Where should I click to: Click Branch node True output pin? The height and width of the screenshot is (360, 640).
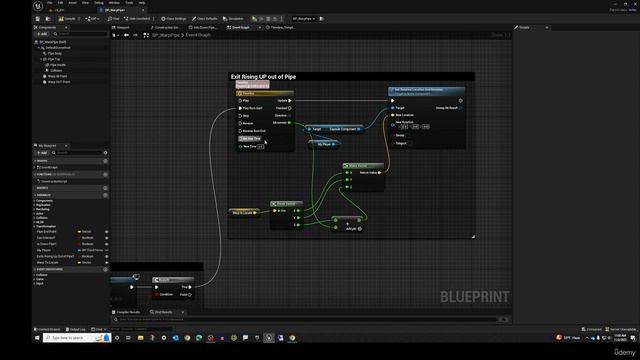190,287
